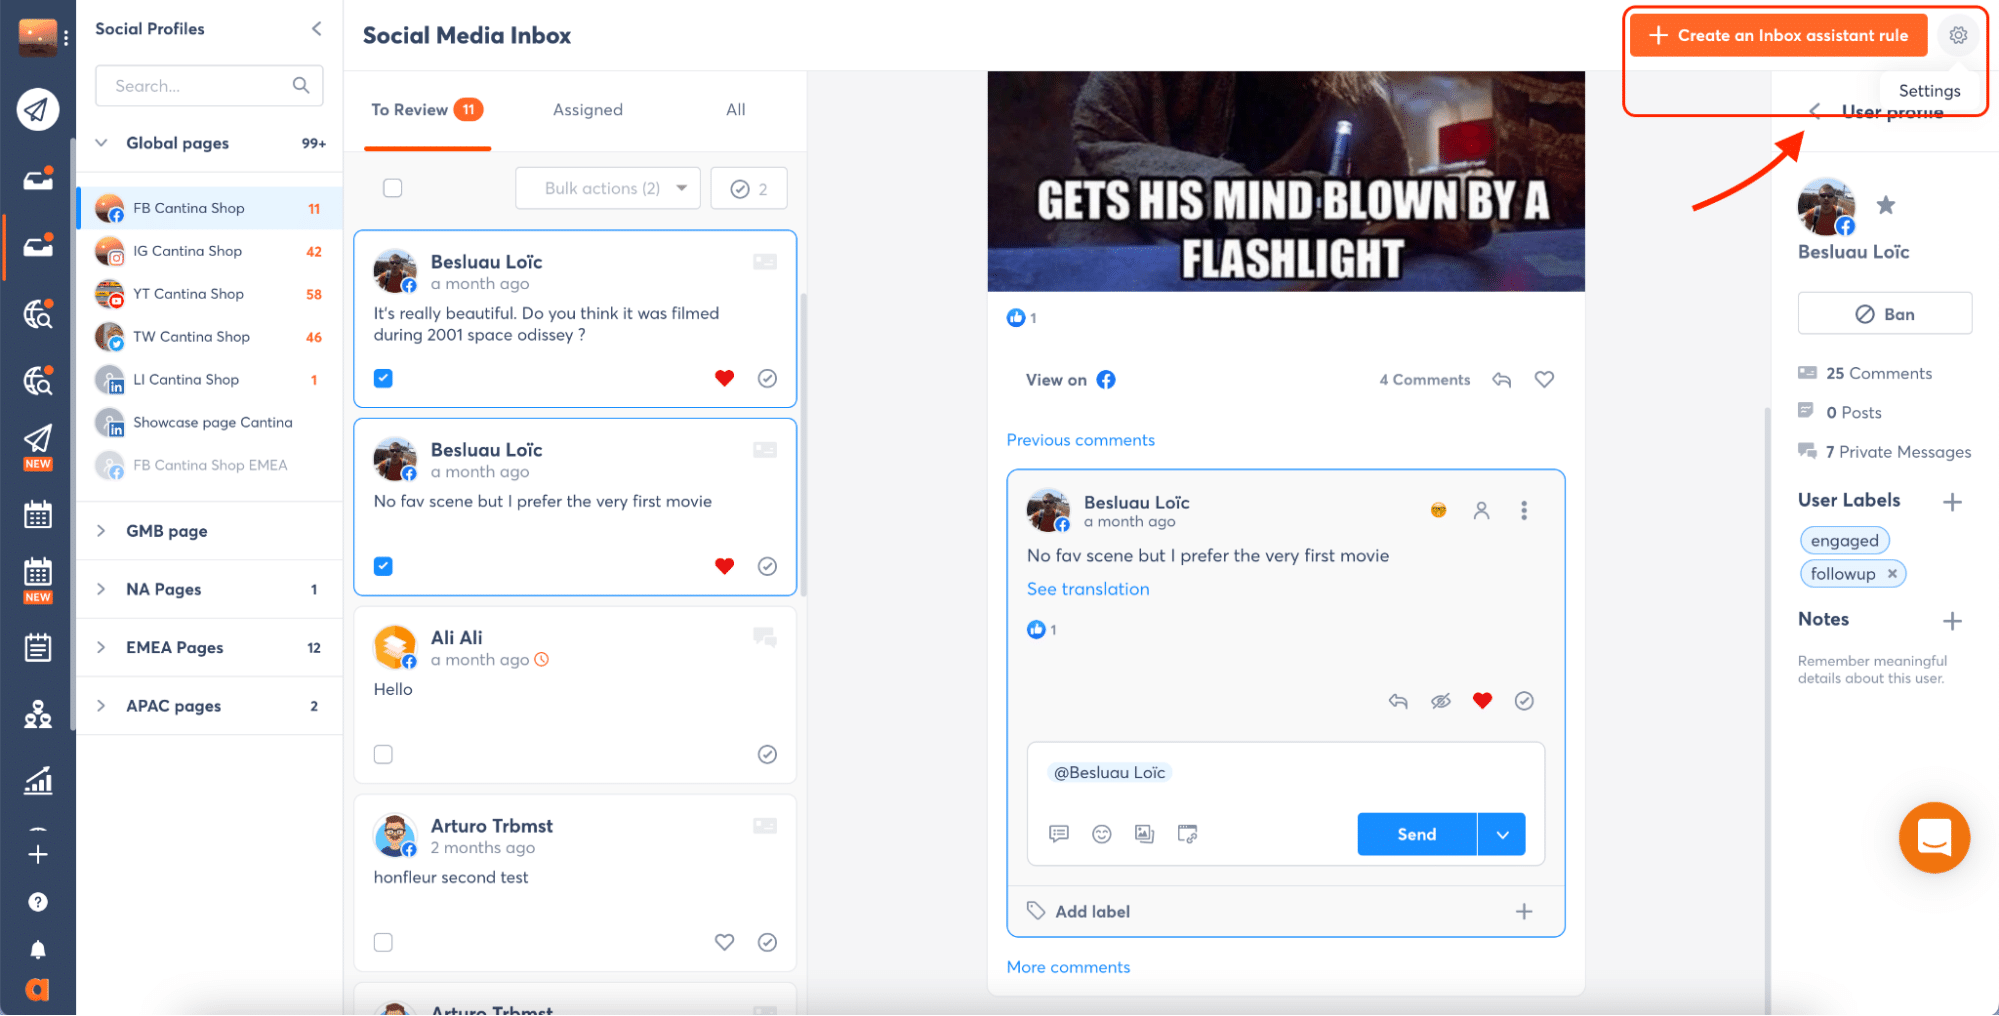Click the reply arrow under the comment
Image resolution: width=1999 pixels, height=1016 pixels.
pyautogui.click(x=1398, y=701)
